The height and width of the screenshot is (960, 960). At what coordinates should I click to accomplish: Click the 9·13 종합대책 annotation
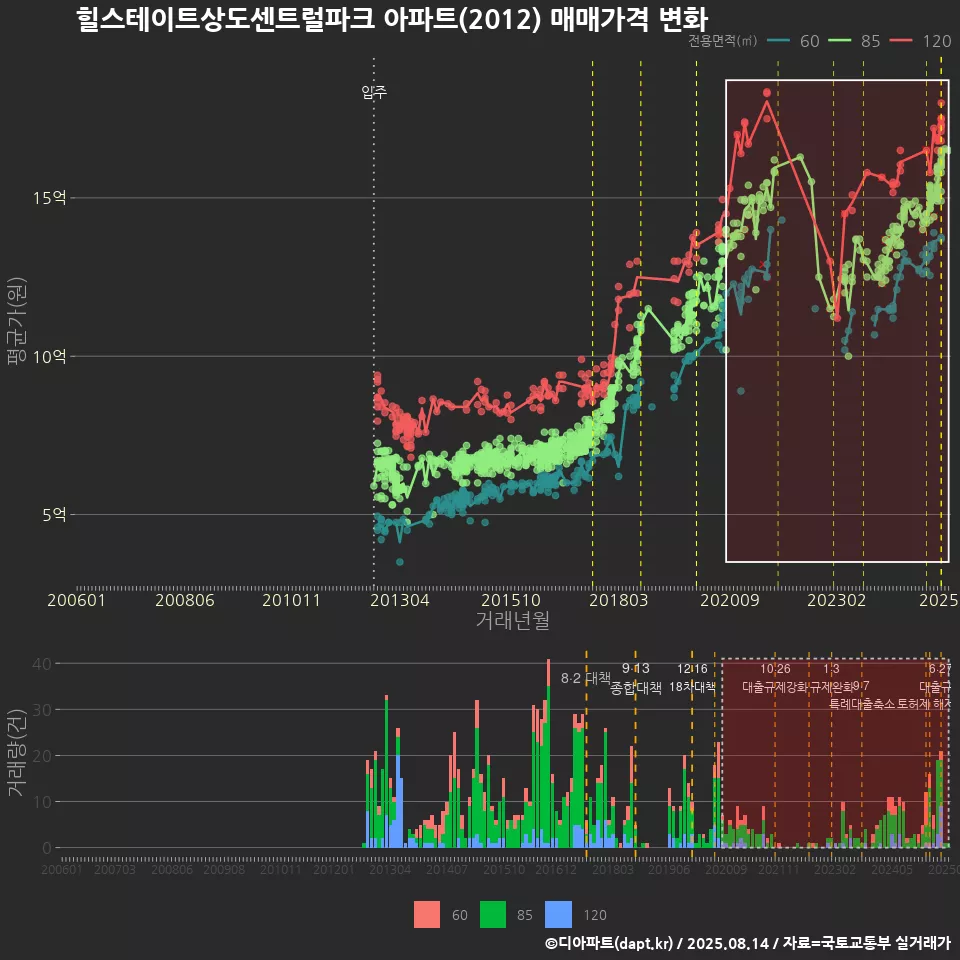click(636, 678)
